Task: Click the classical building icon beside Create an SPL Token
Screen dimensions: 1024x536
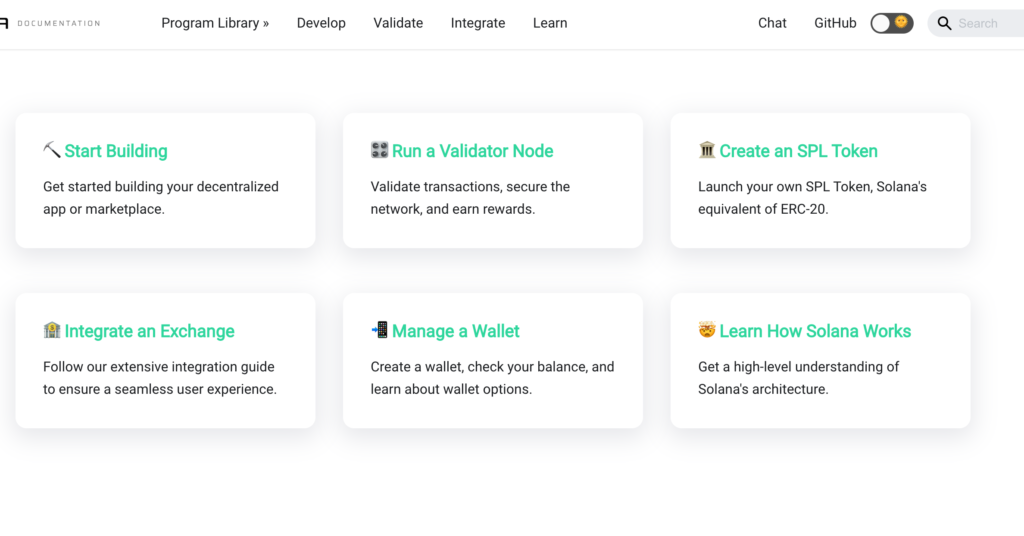Action: 707,150
